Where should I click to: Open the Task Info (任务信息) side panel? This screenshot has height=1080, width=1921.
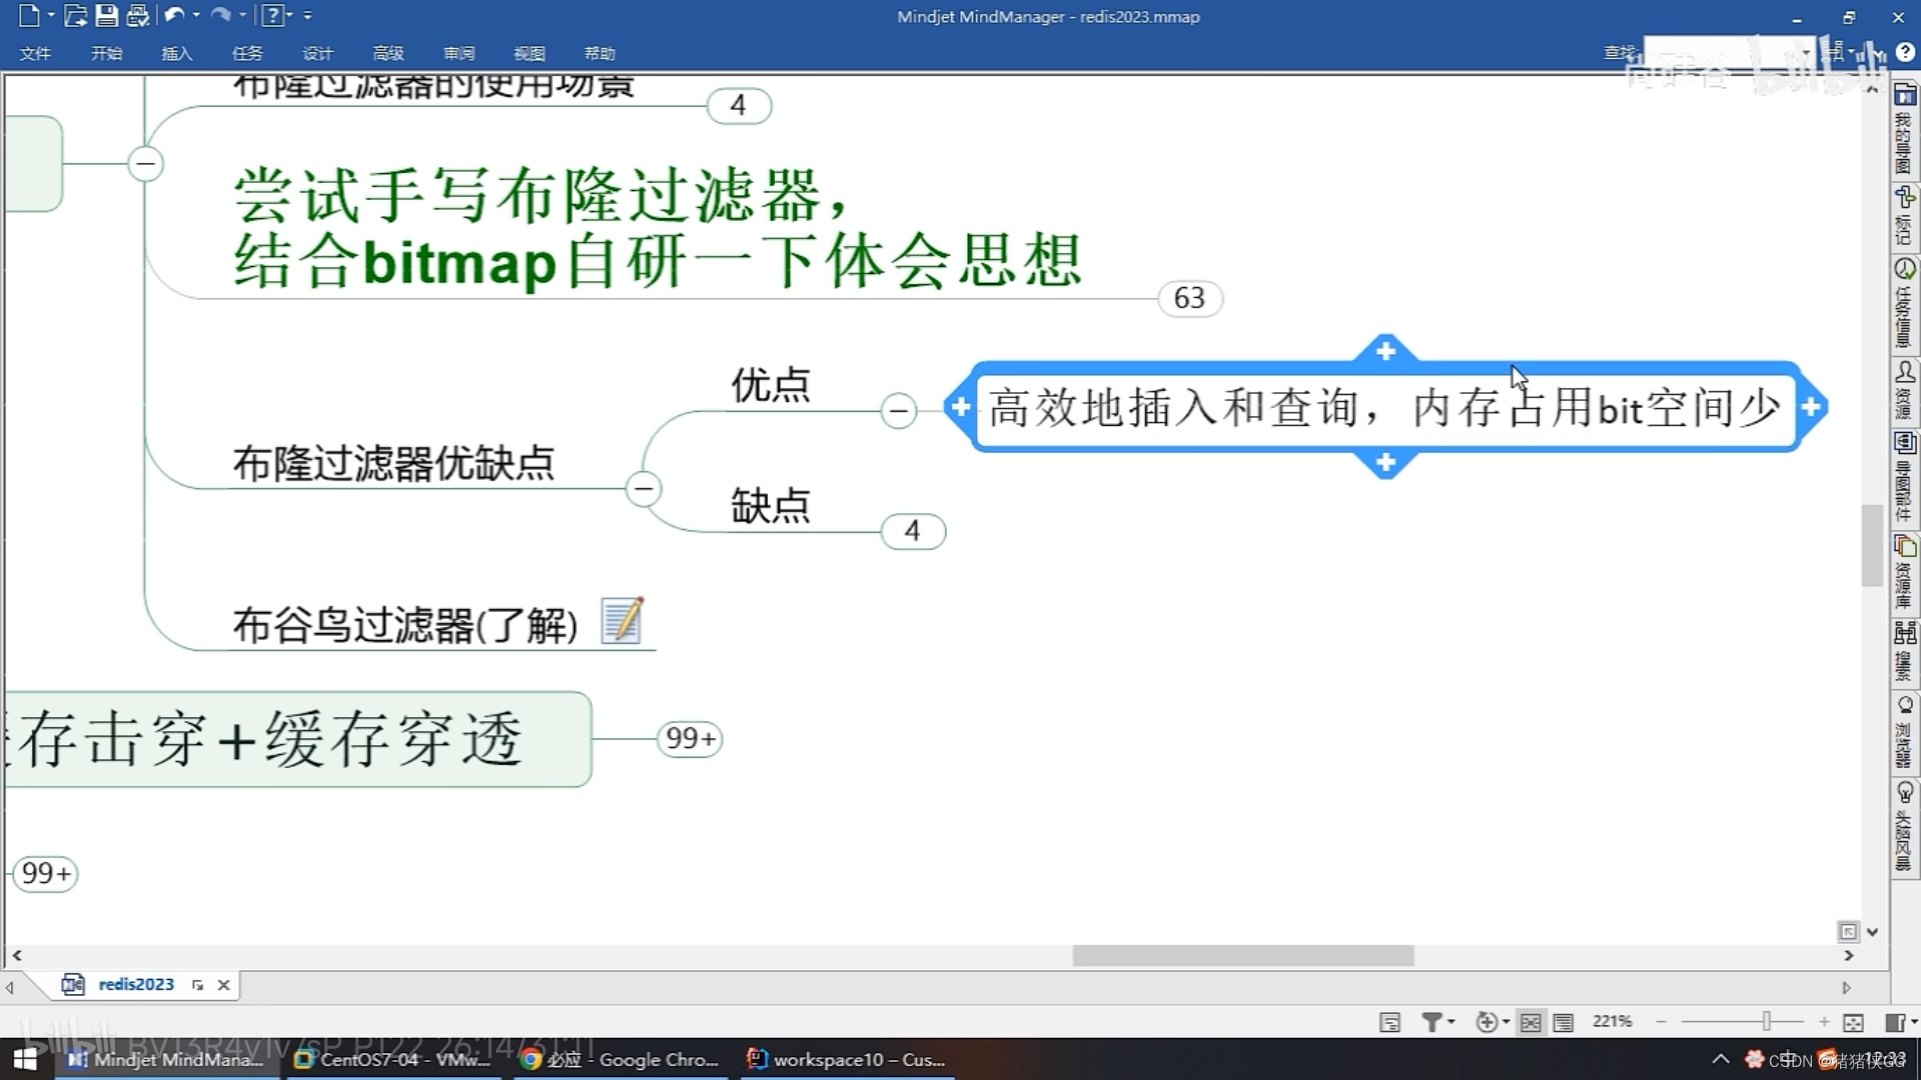click(x=1905, y=303)
